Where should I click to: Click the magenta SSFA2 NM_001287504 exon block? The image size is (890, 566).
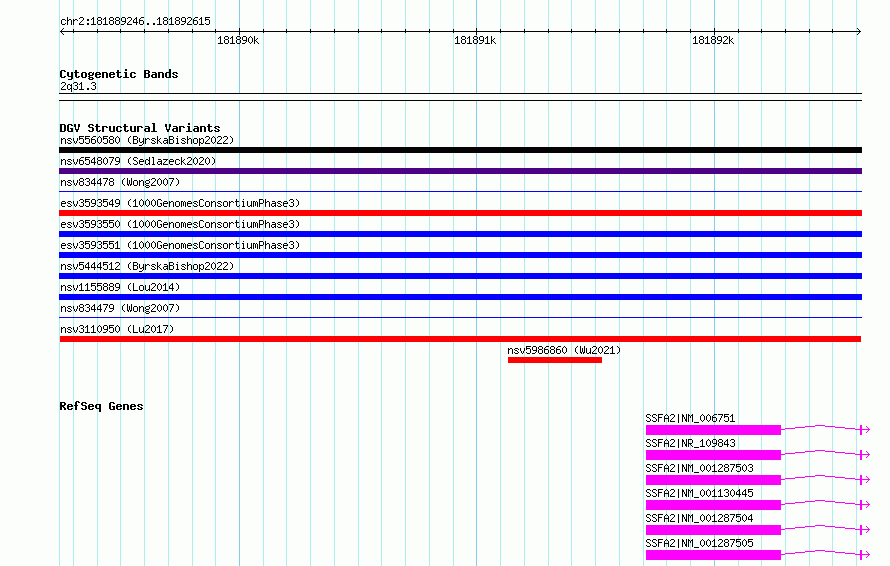pos(713,530)
